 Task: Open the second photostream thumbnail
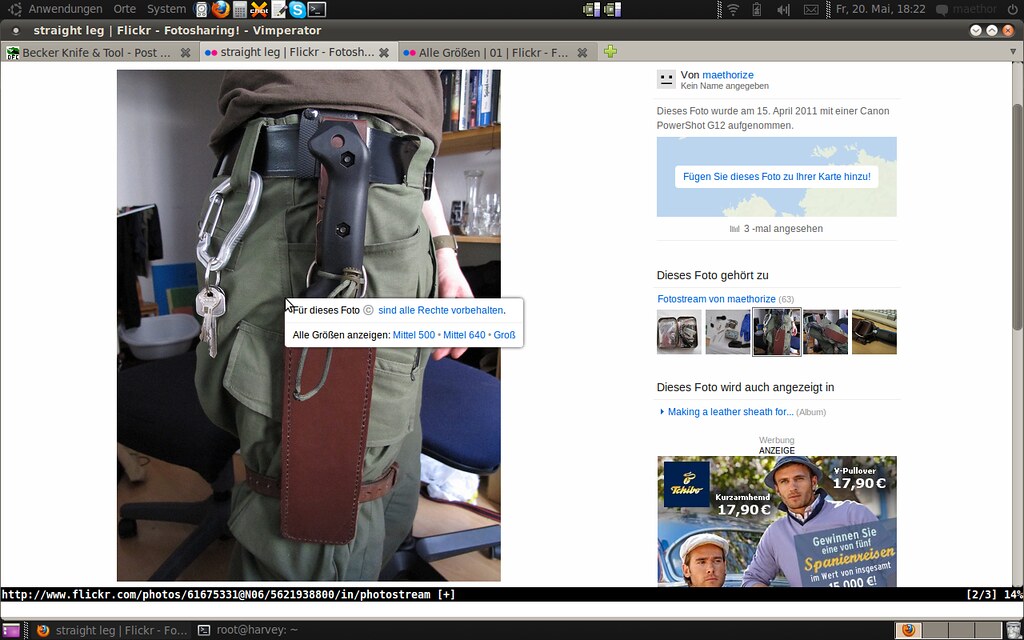point(728,332)
